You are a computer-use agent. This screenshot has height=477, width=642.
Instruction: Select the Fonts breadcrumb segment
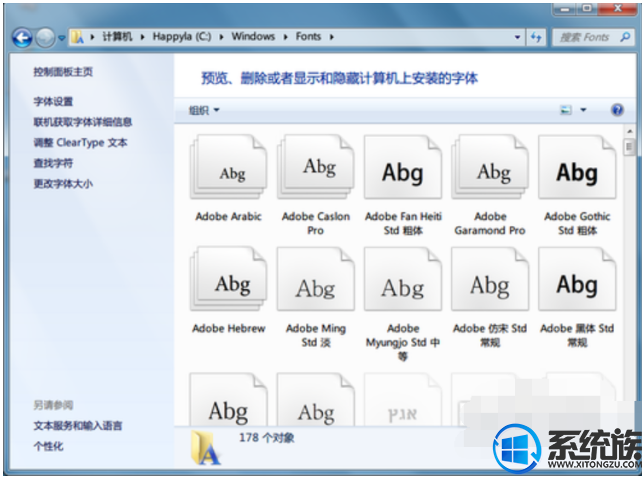[x=308, y=37]
